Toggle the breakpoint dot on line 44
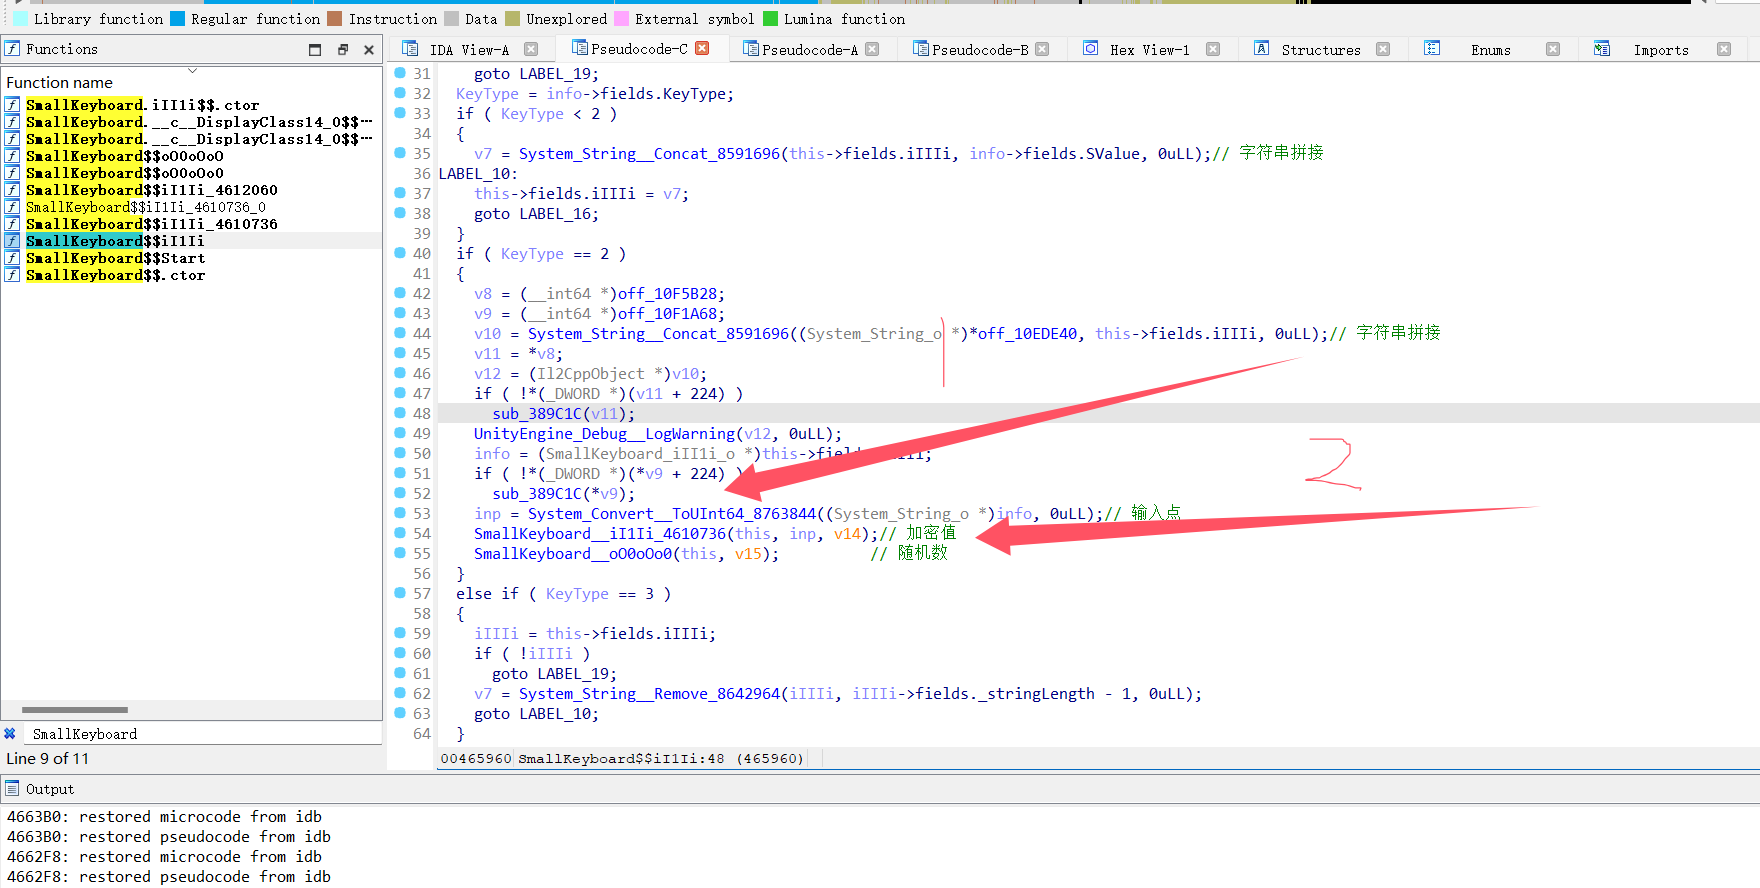 (400, 333)
